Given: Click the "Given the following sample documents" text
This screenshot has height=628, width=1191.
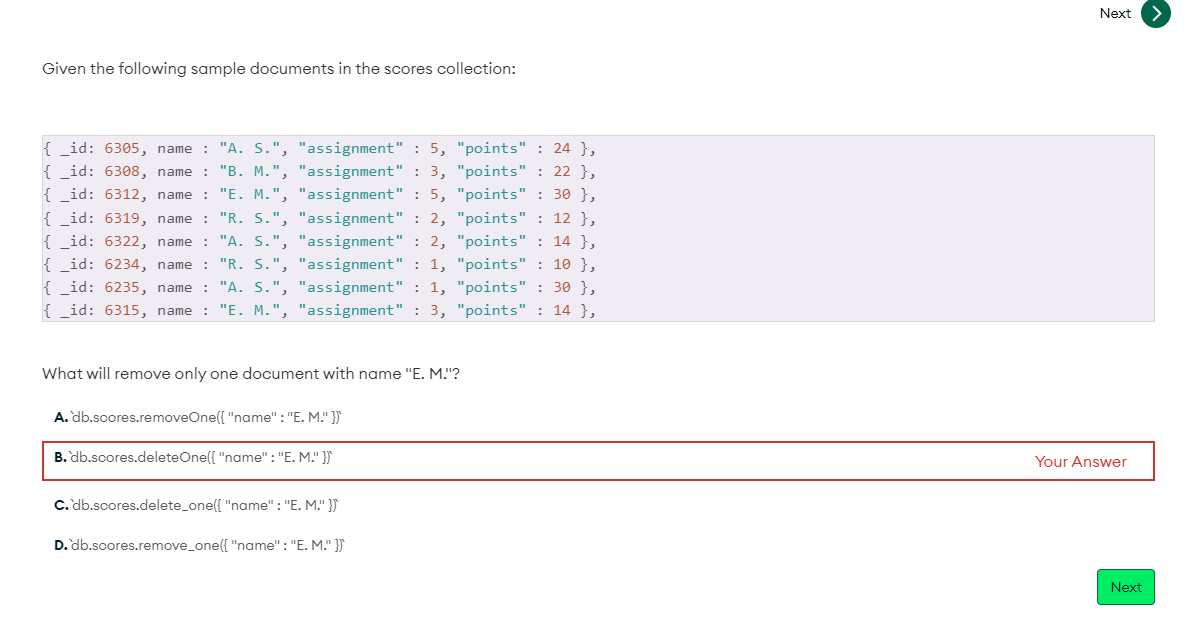Looking at the screenshot, I should (278, 69).
